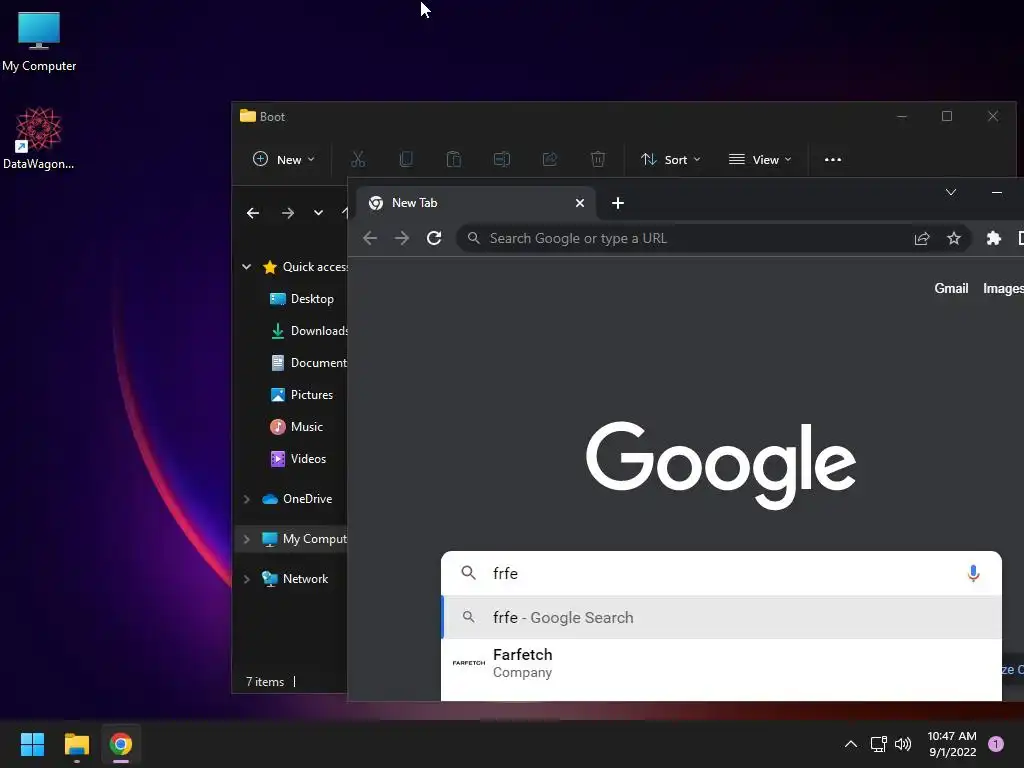Click Chrome back arrow button
Viewport: 1024px width, 768px height.
click(x=370, y=238)
